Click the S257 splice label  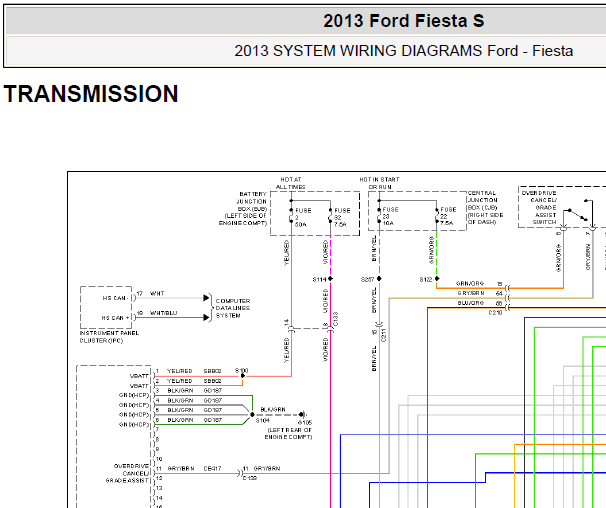(367, 280)
